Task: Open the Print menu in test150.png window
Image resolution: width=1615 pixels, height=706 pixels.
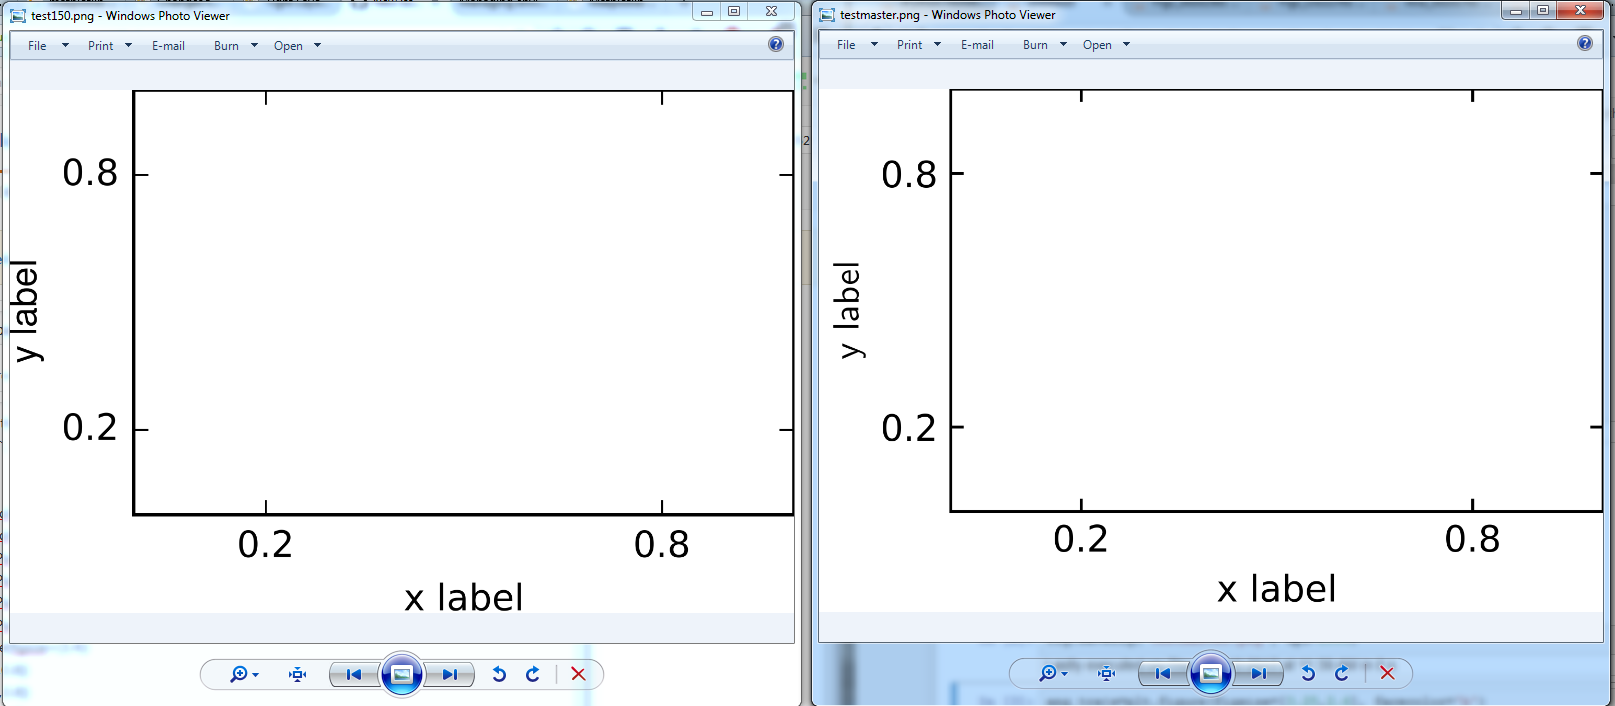Action: pos(110,46)
